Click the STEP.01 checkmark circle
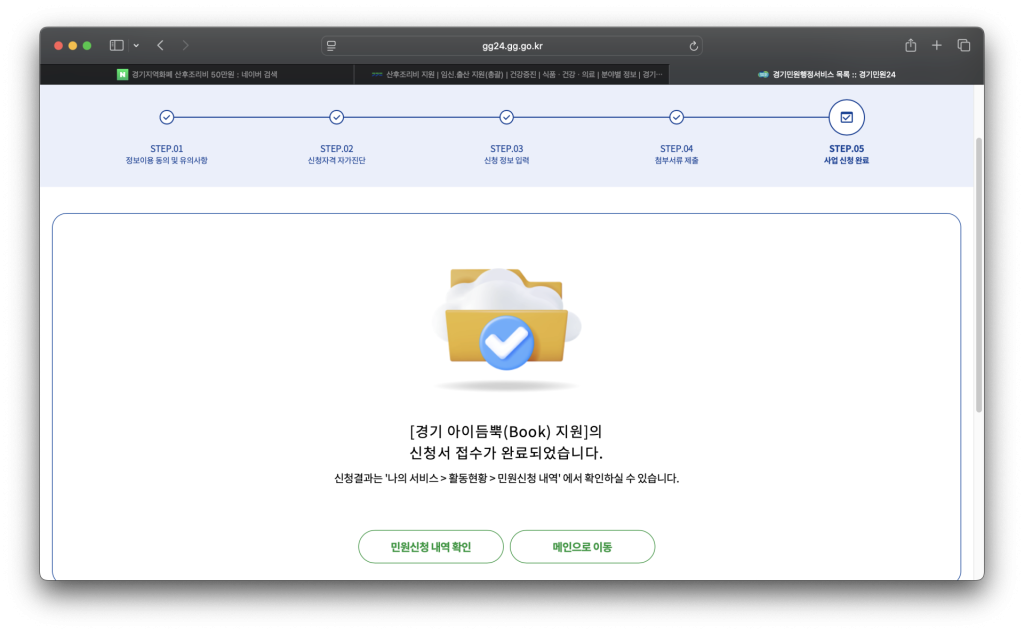Screen dimensions: 1024x633 click(x=167, y=117)
